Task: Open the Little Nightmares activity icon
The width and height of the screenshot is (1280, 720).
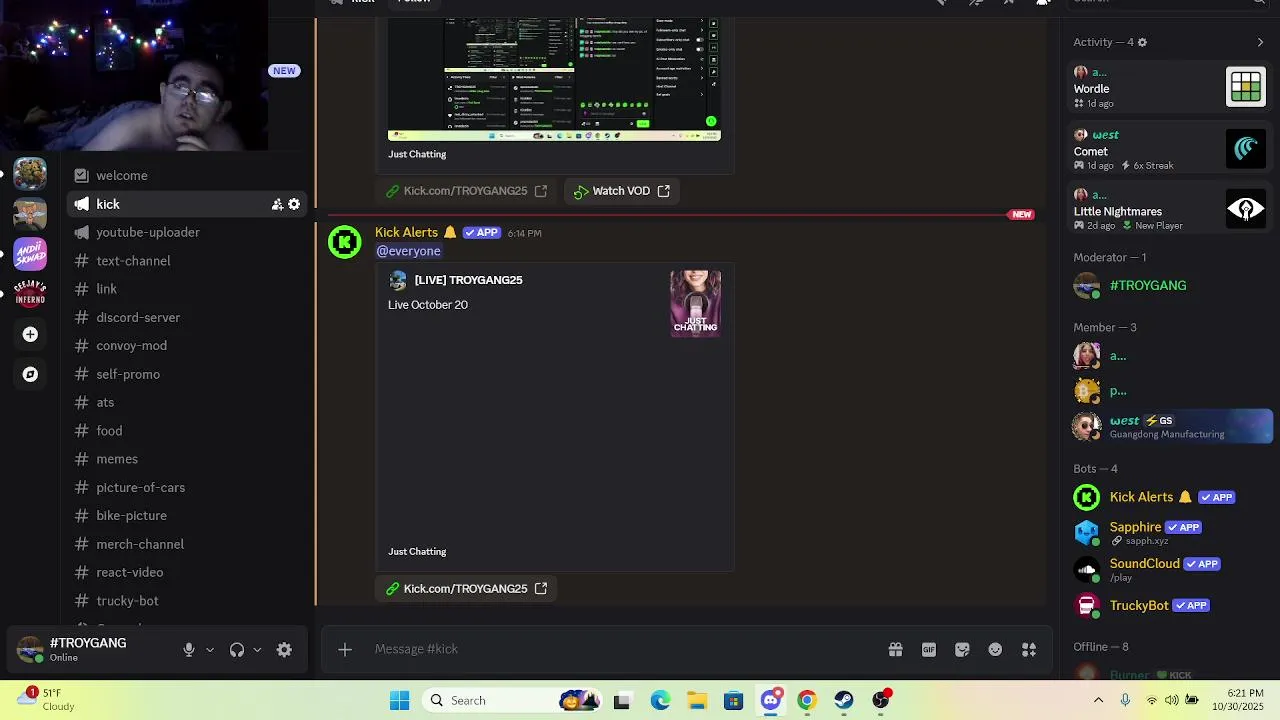Action: coord(1246,209)
